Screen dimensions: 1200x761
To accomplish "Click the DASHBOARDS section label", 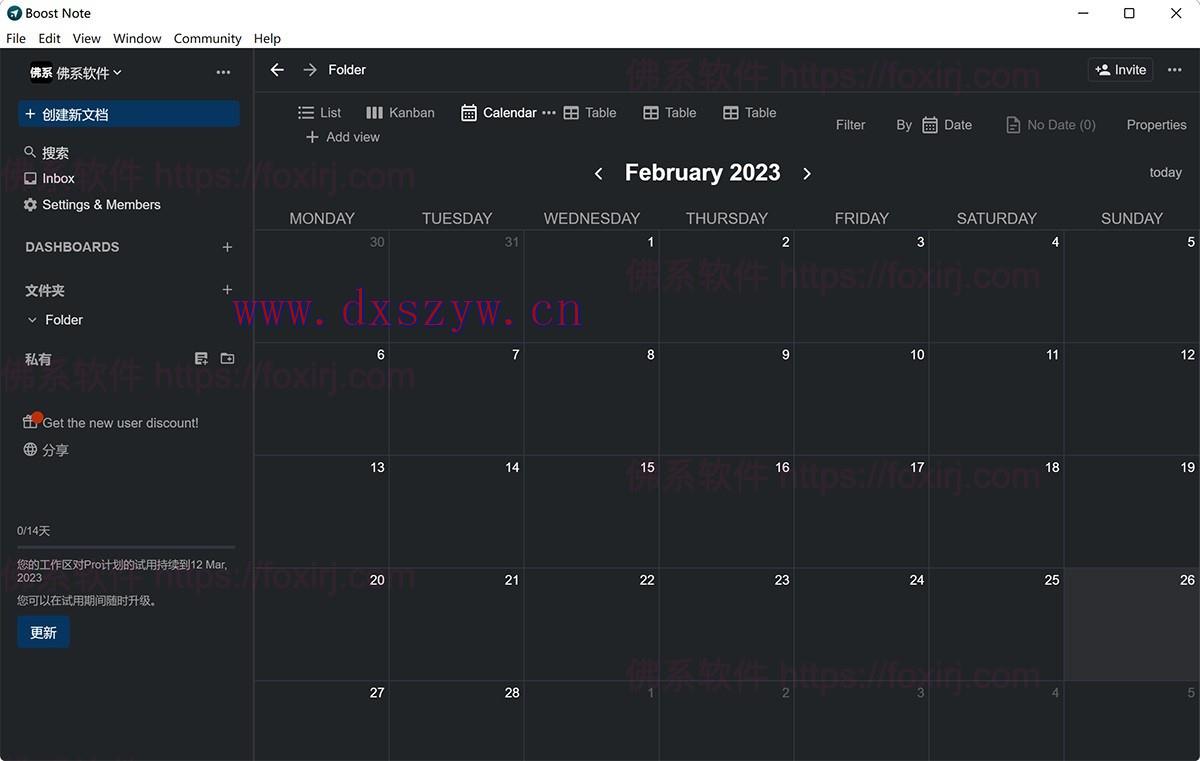I will (72, 247).
